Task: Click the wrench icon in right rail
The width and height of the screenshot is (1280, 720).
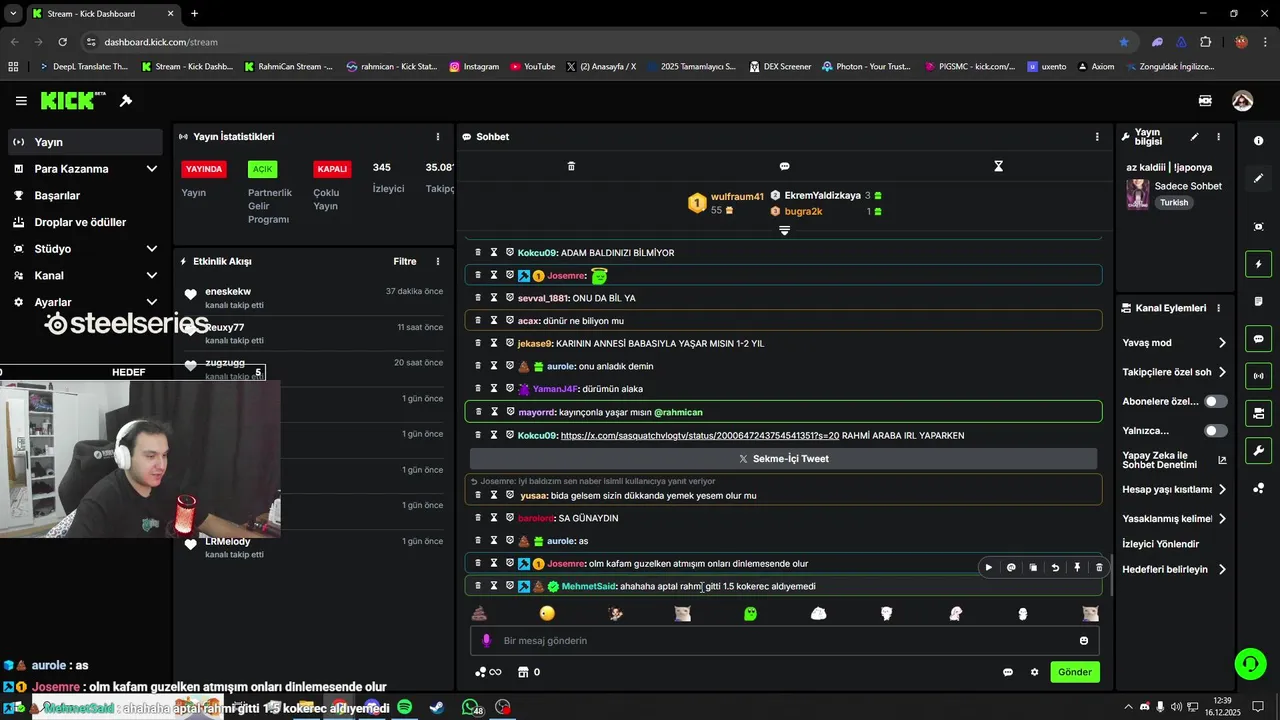Action: click(1258, 450)
